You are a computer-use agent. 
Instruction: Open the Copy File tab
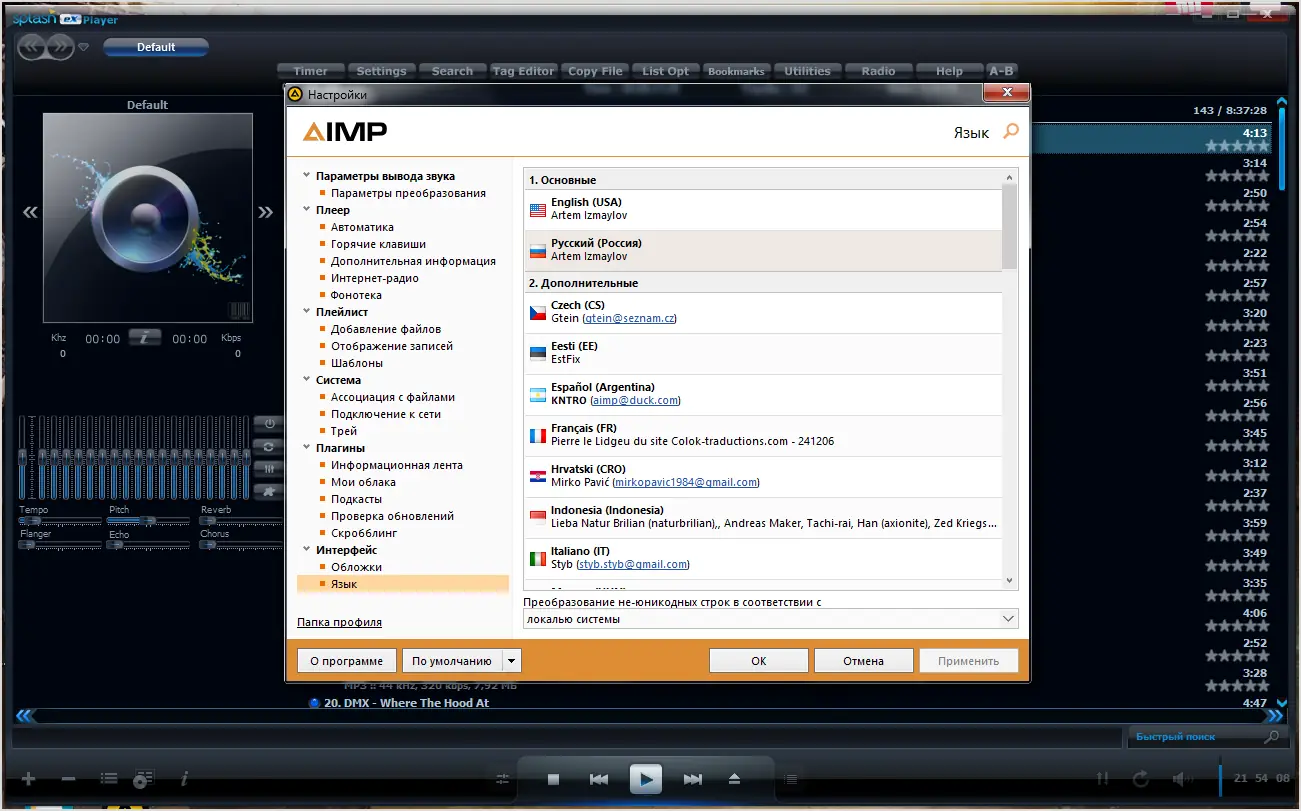point(595,71)
